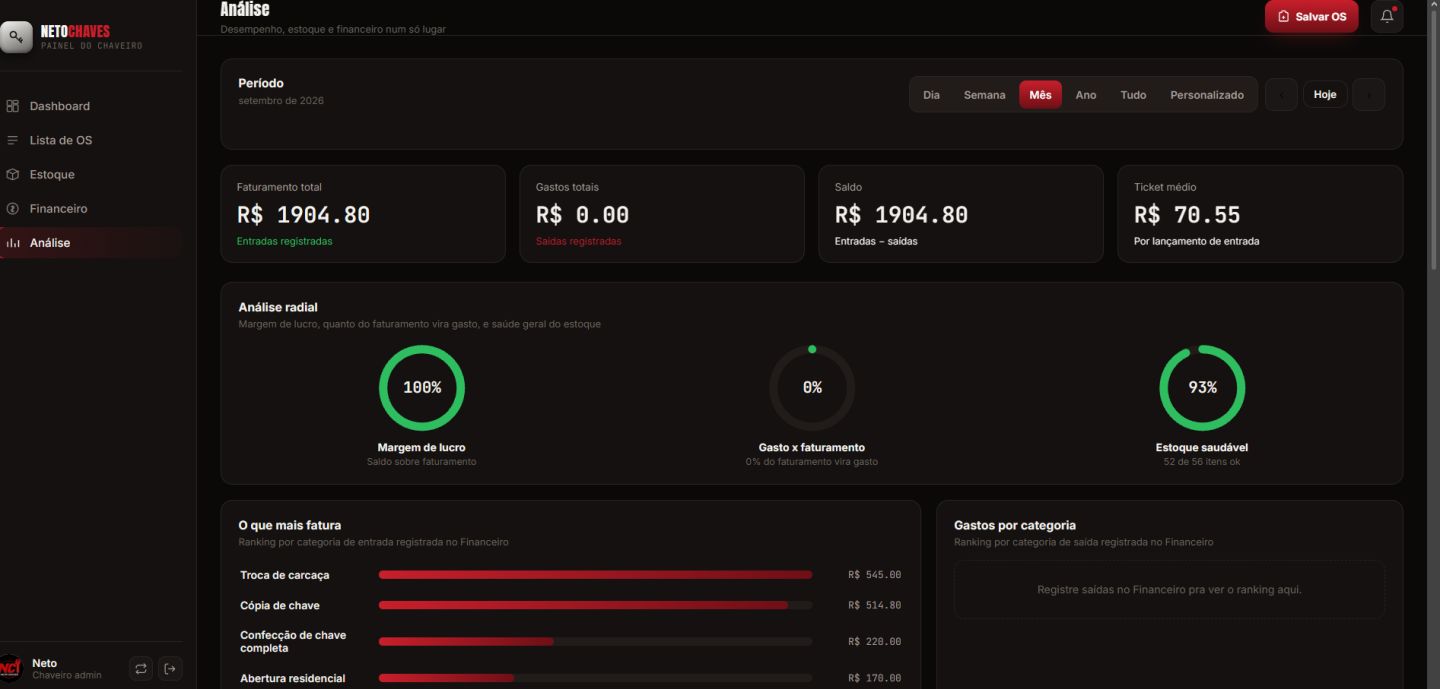This screenshot has height=689, width=1440.
Task: Click 'Cópia de chave' category label
Action: click(280, 605)
